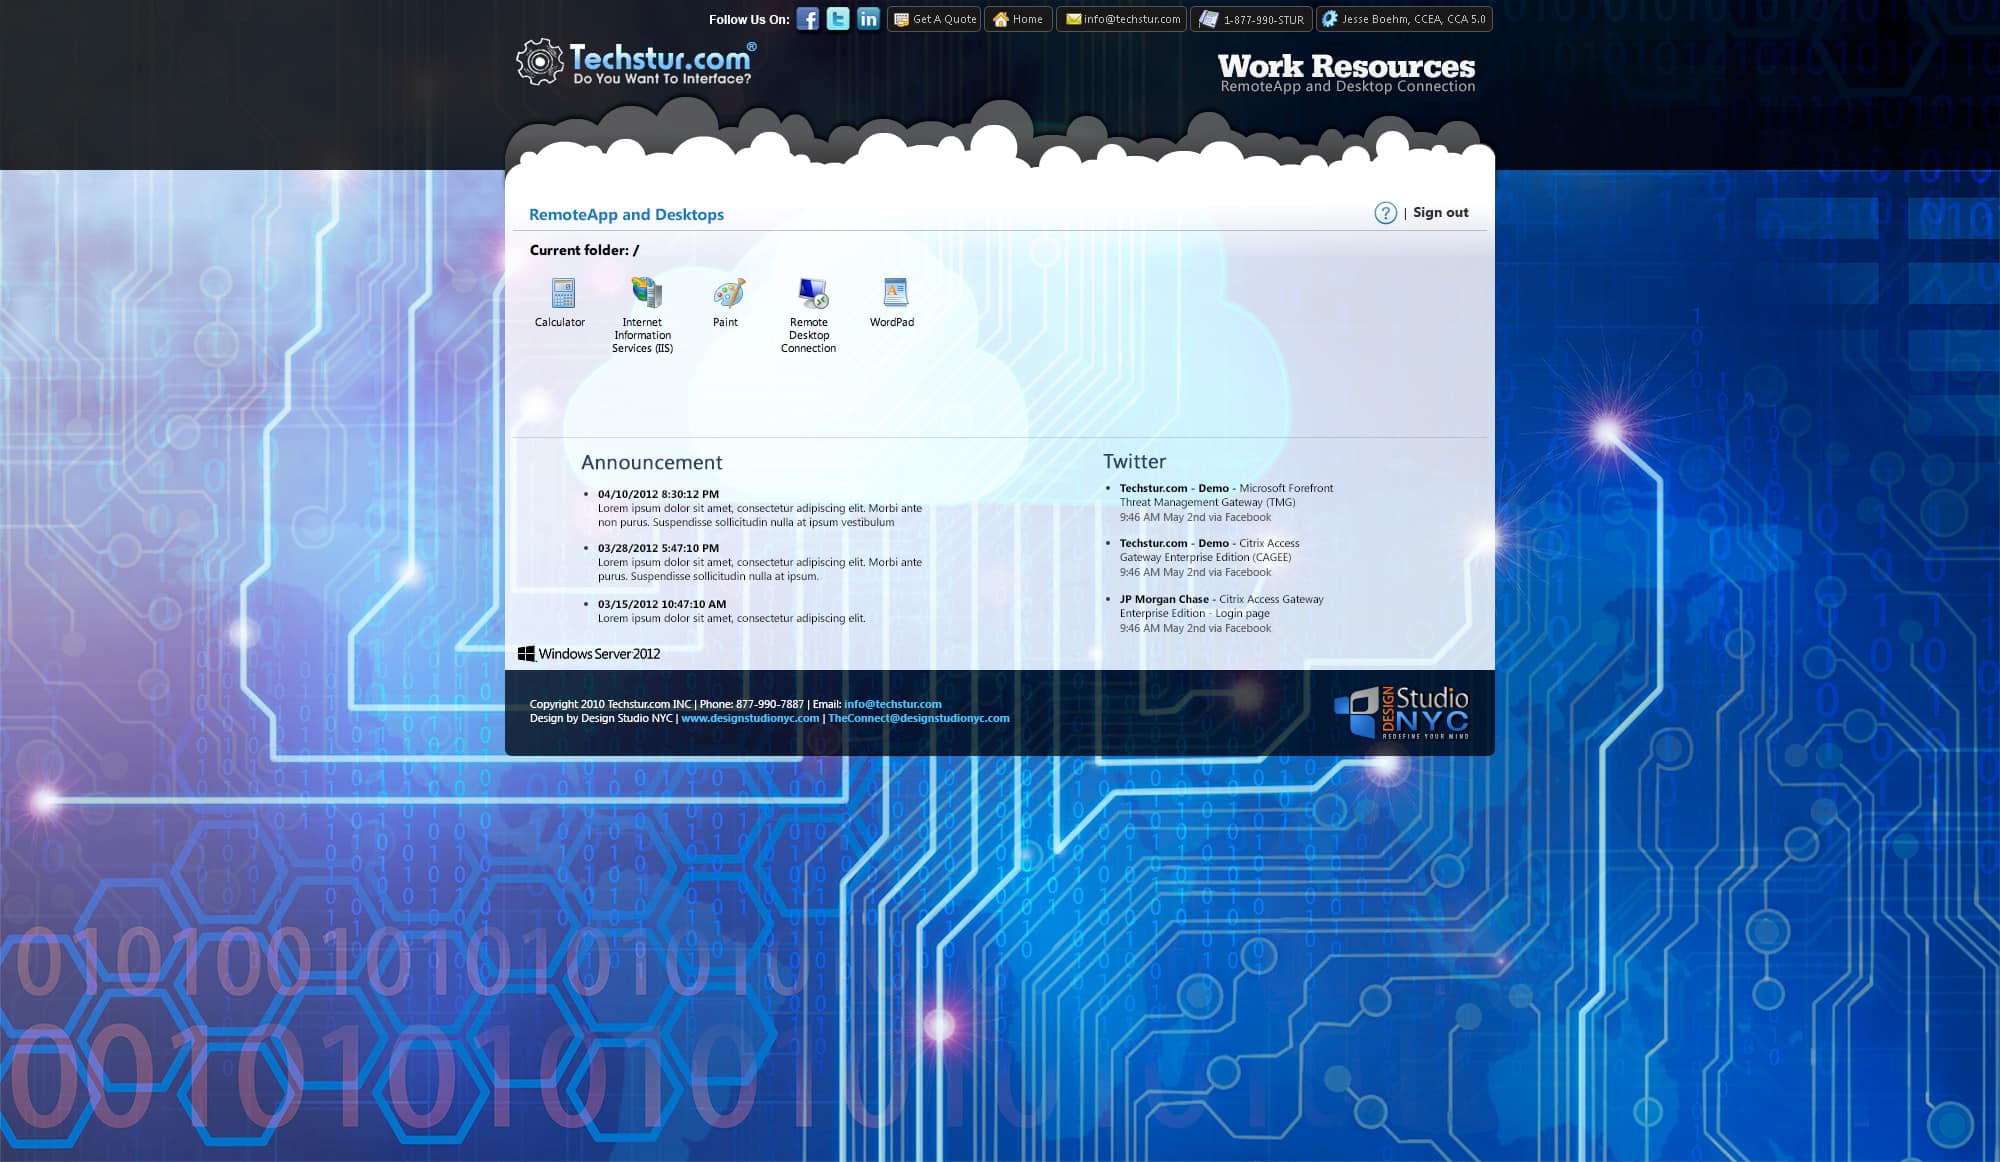The image size is (2000, 1162).
Task: Click the Twitter heading
Action: point(1135,461)
